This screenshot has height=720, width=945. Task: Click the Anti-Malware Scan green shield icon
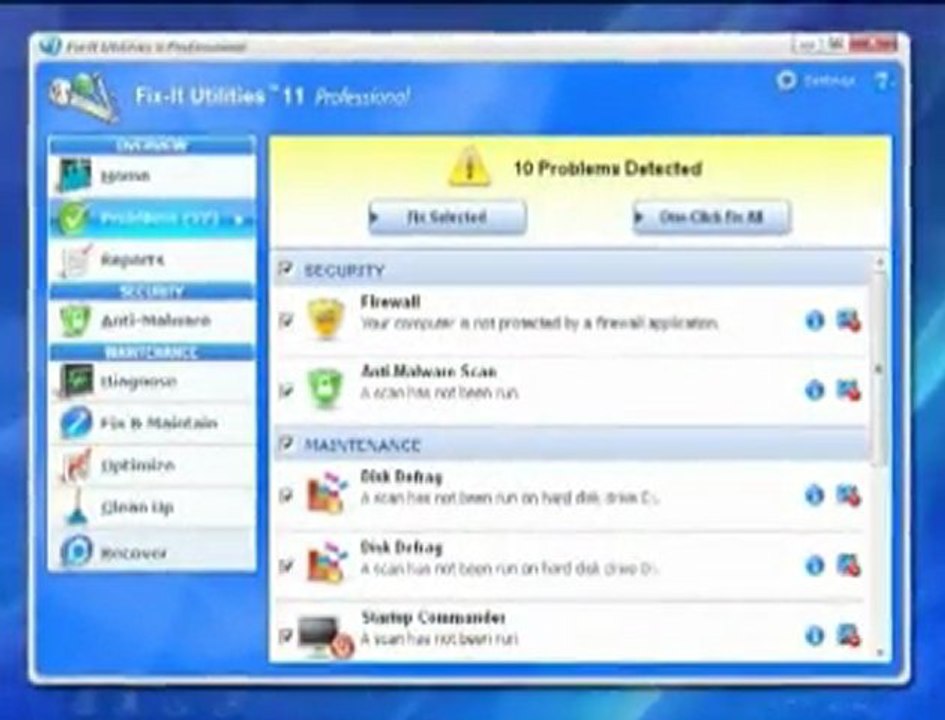coord(325,389)
